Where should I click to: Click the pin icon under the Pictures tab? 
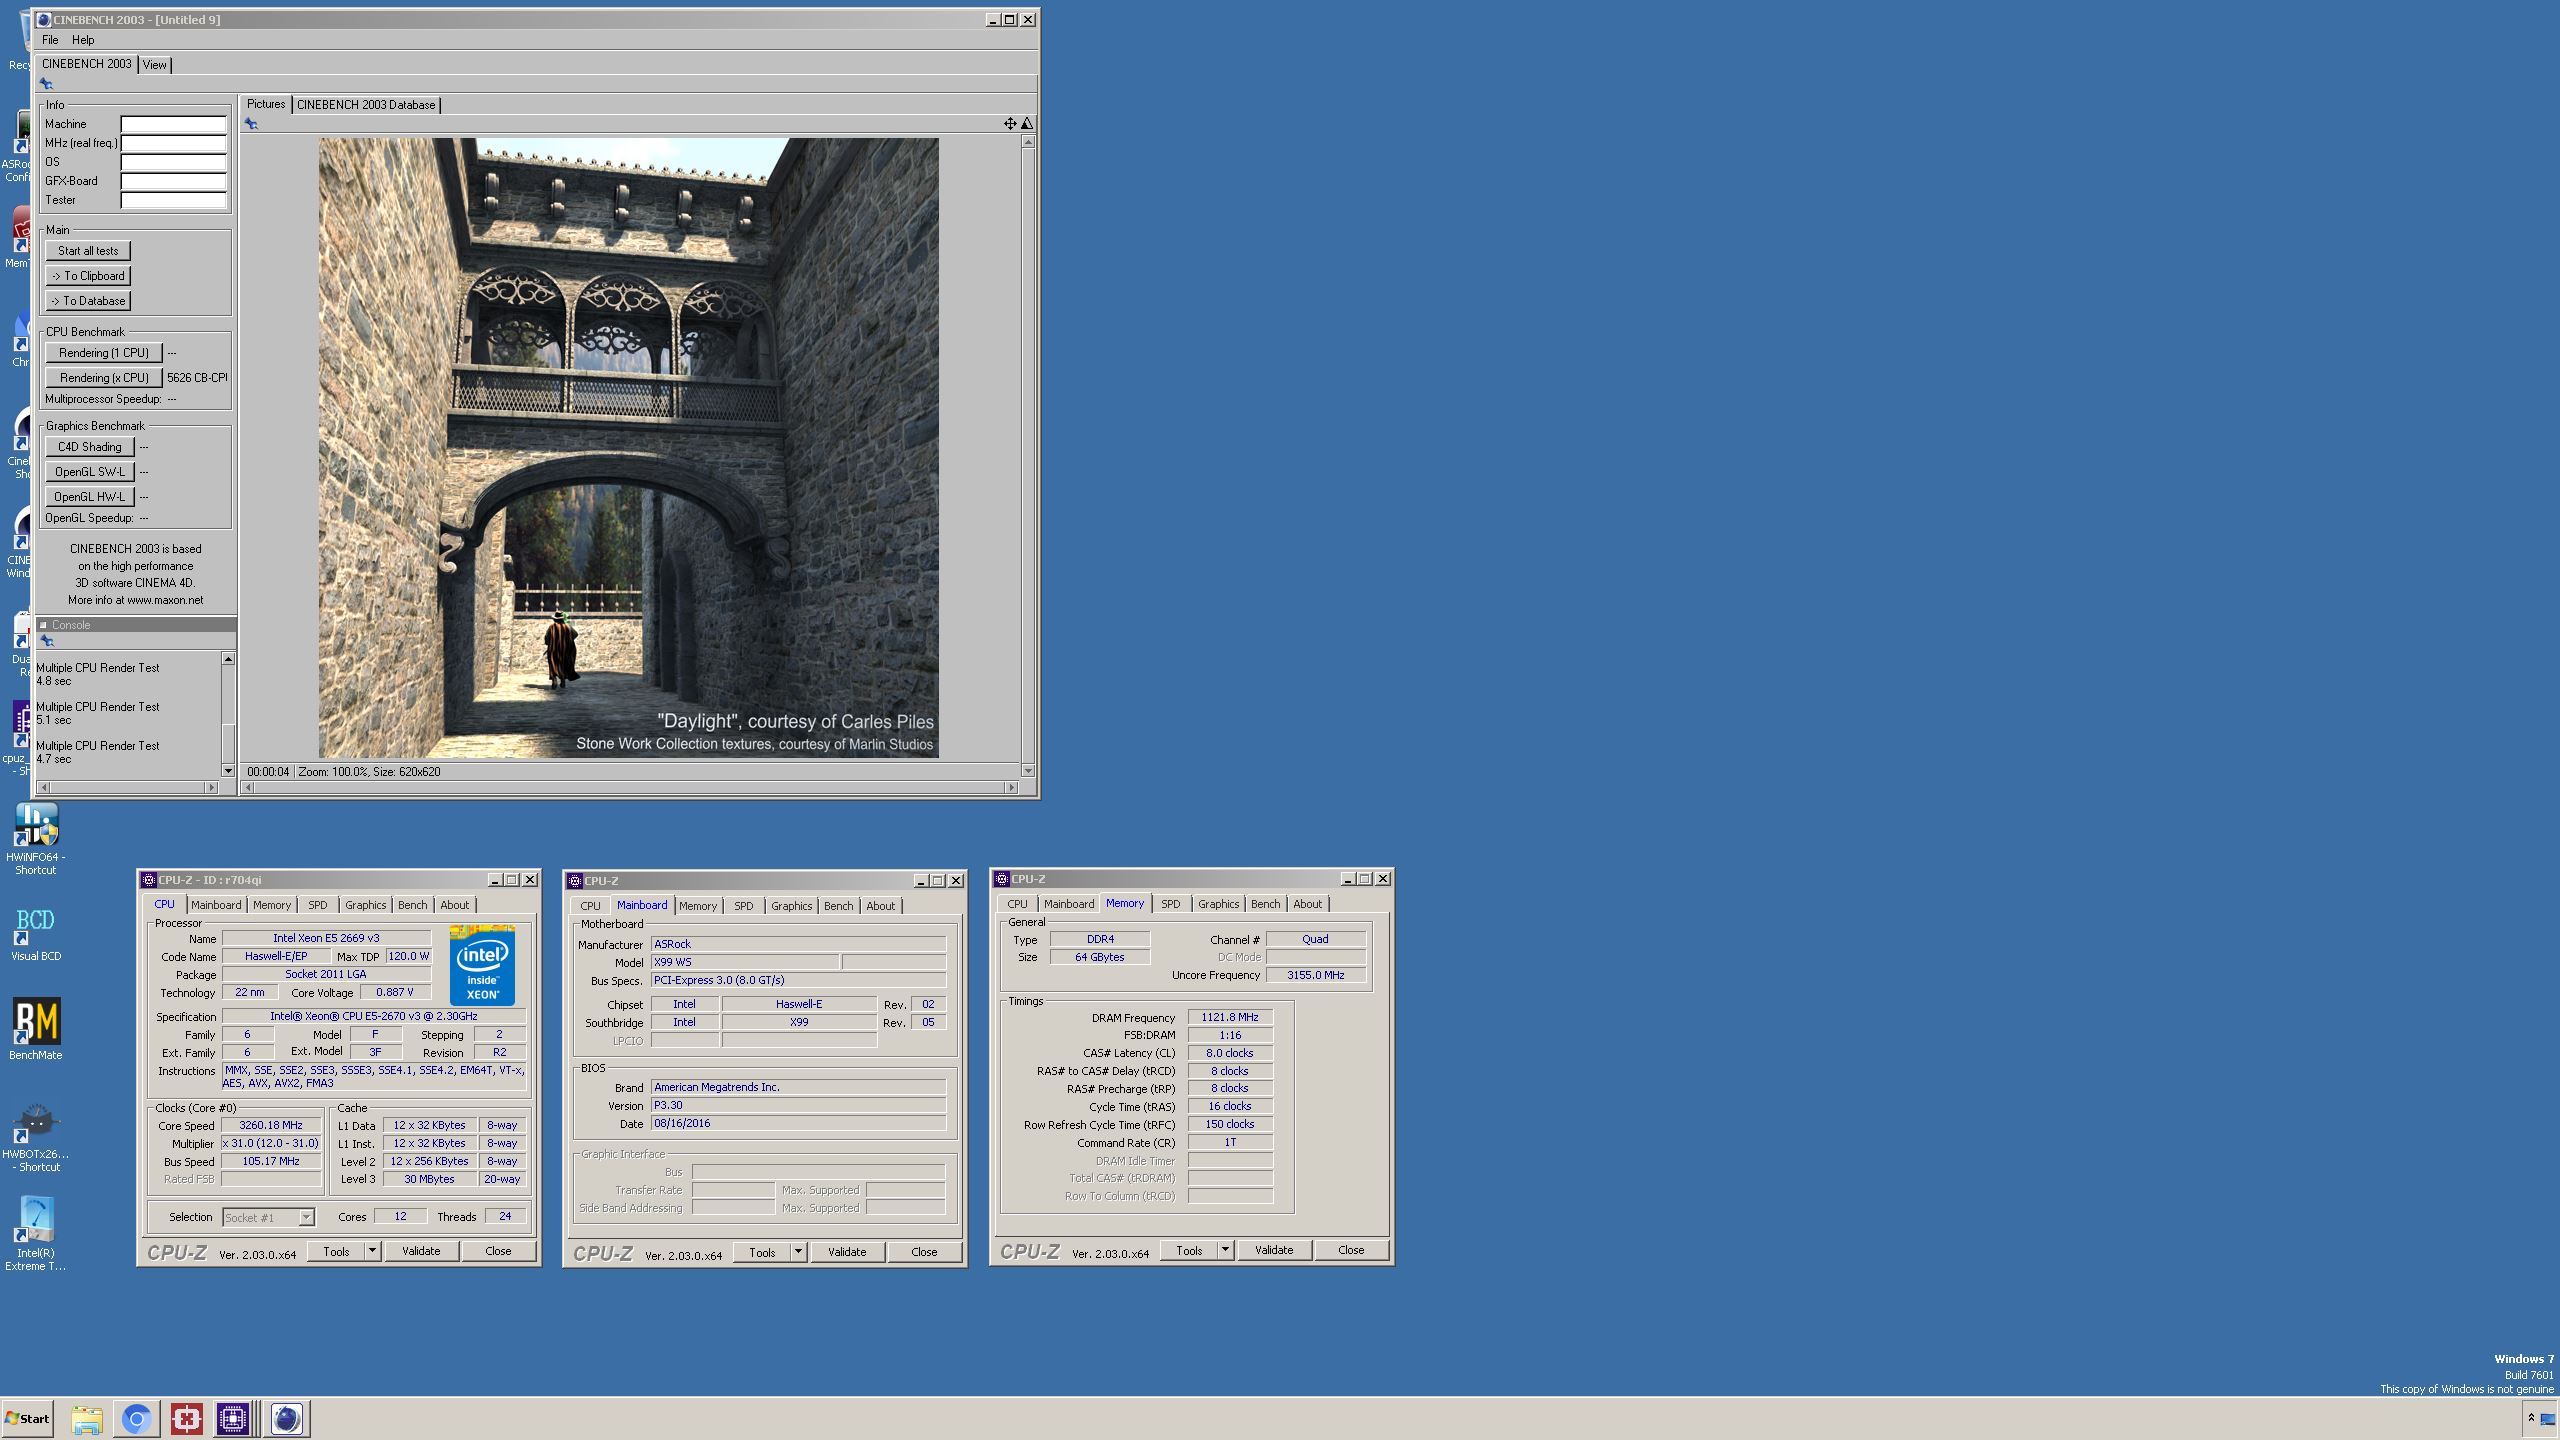pos(251,124)
